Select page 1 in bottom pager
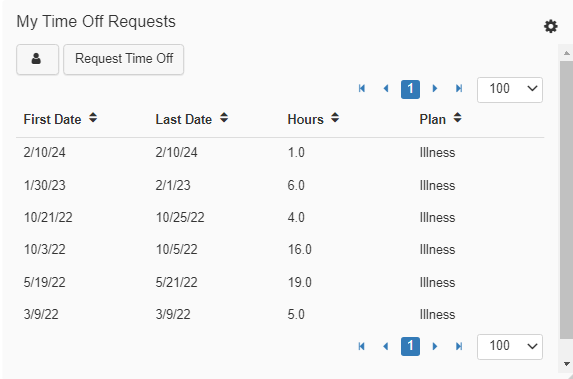This screenshot has width=573, height=379. click(410, 346)
